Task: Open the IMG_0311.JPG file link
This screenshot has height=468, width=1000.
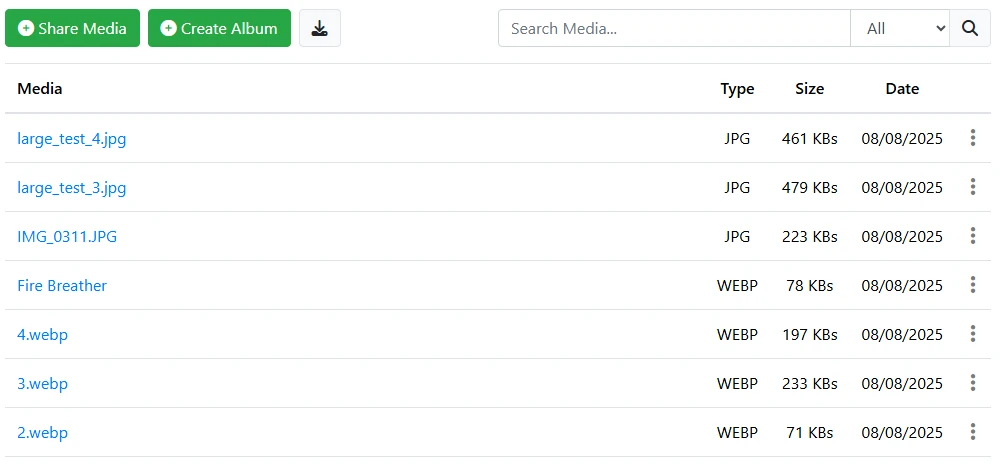Action: 67,237
